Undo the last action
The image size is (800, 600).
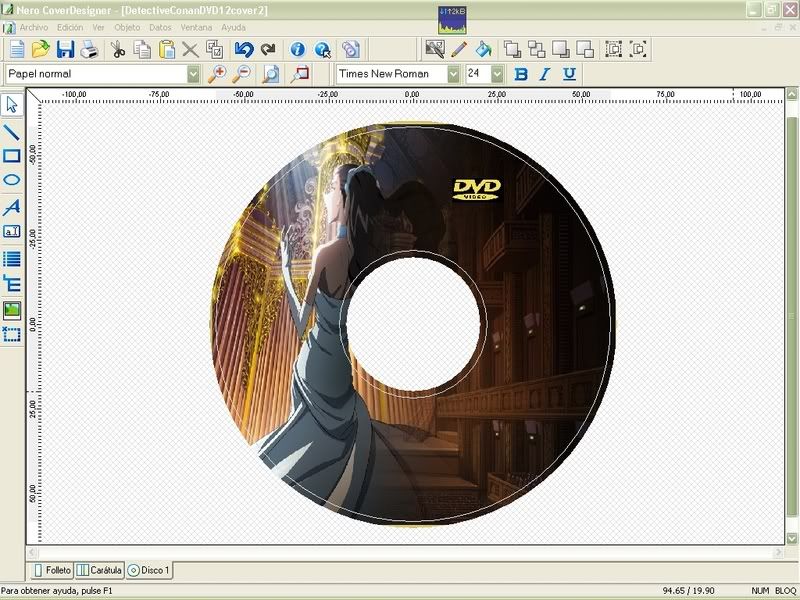243,49
